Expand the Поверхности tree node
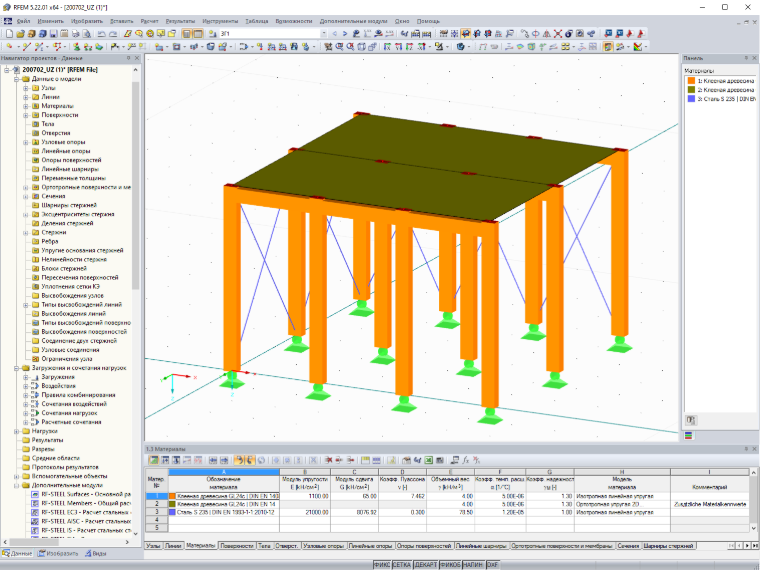This screenshot has height=570, width=760. tap(26, 115)
